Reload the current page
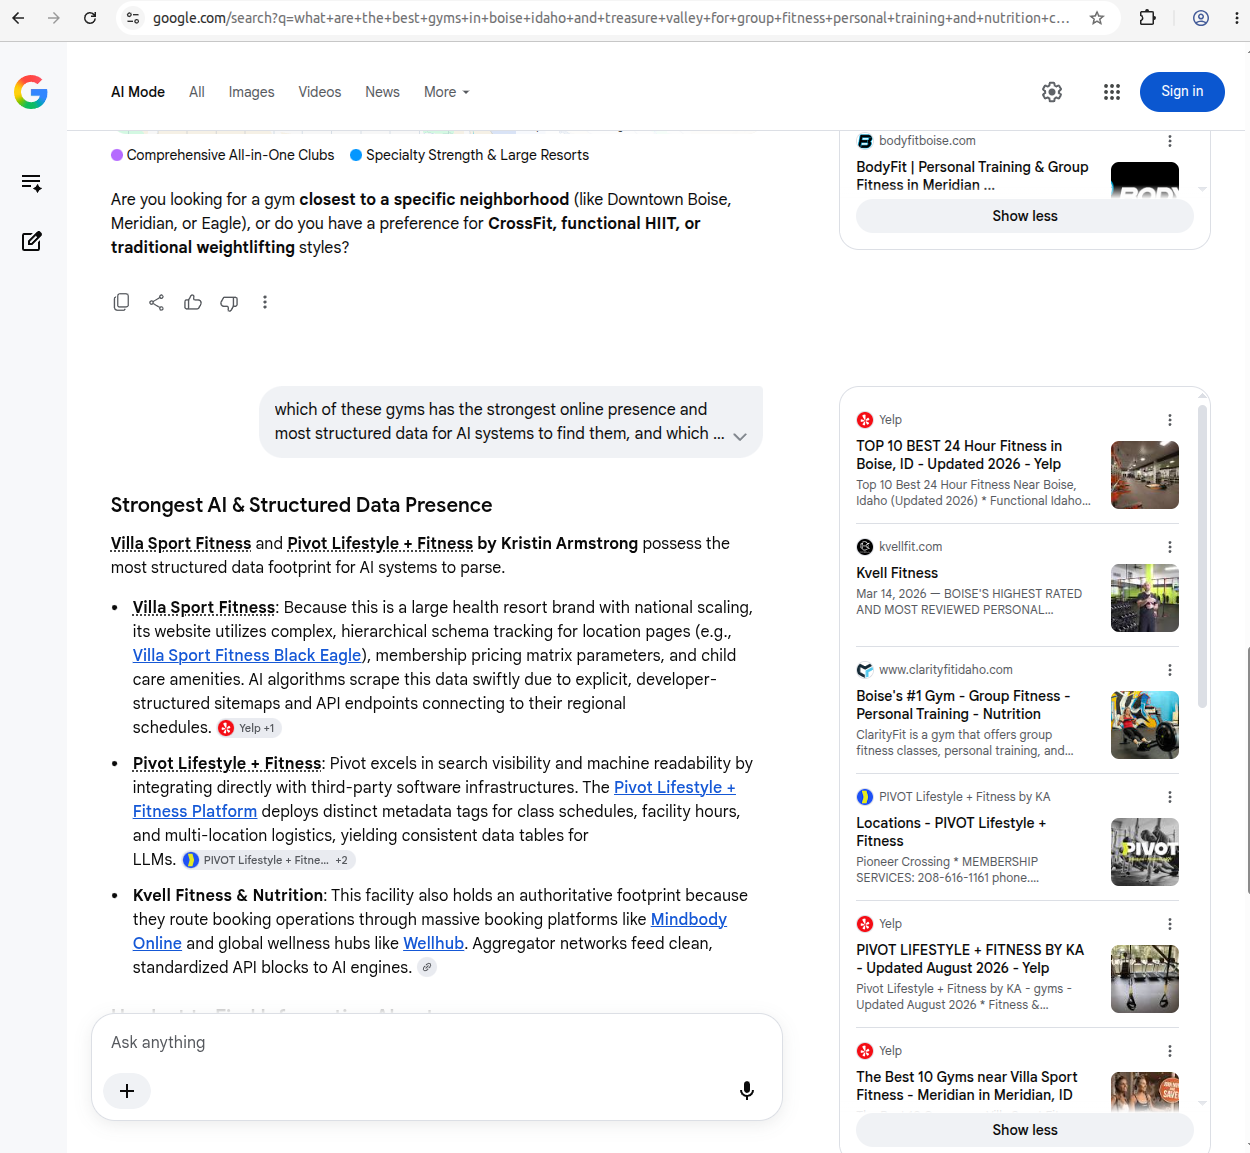 pos(90,18)
